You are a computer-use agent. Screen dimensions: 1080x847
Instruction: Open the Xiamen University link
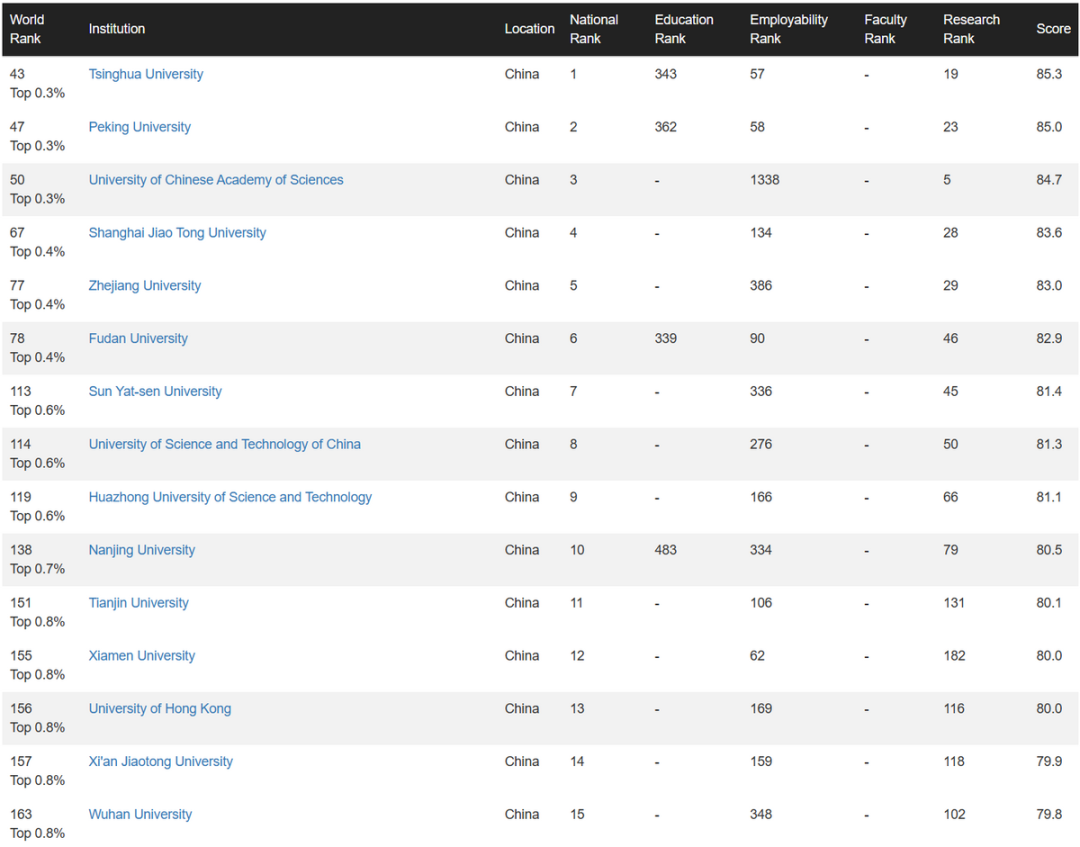(x=142, y=656)
